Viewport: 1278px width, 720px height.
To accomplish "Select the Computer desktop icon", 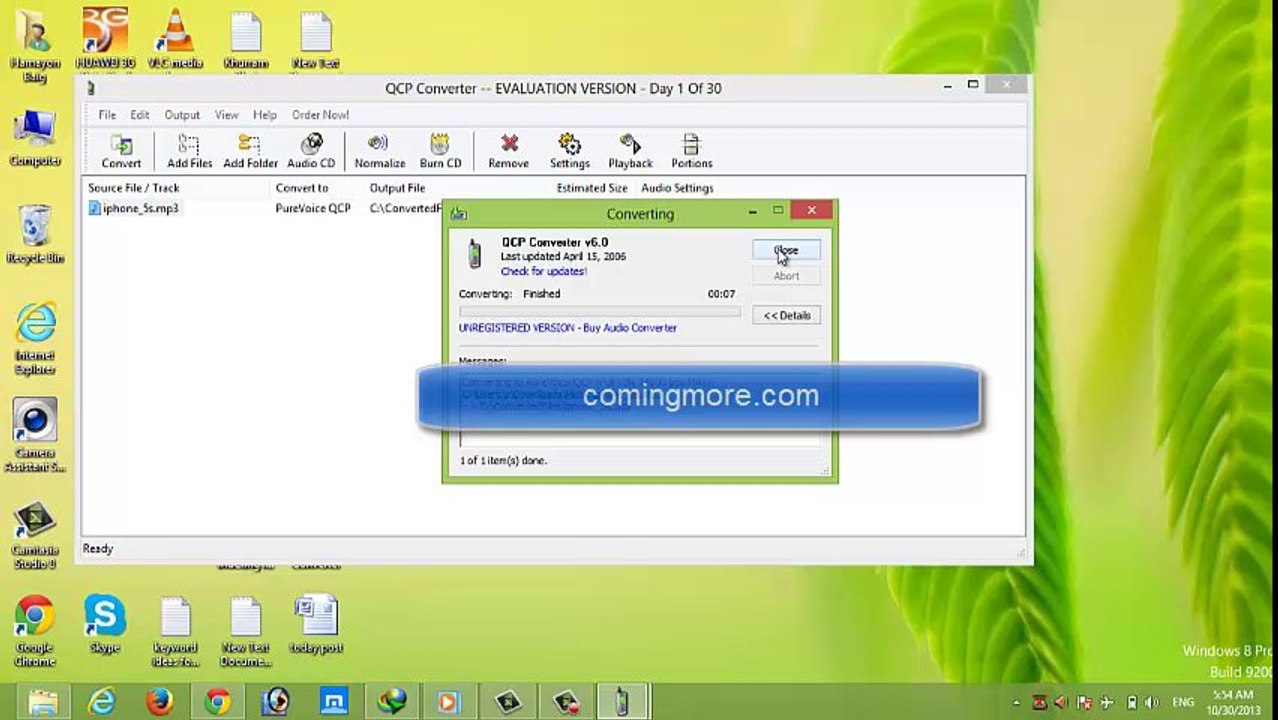I will [35, 138].
